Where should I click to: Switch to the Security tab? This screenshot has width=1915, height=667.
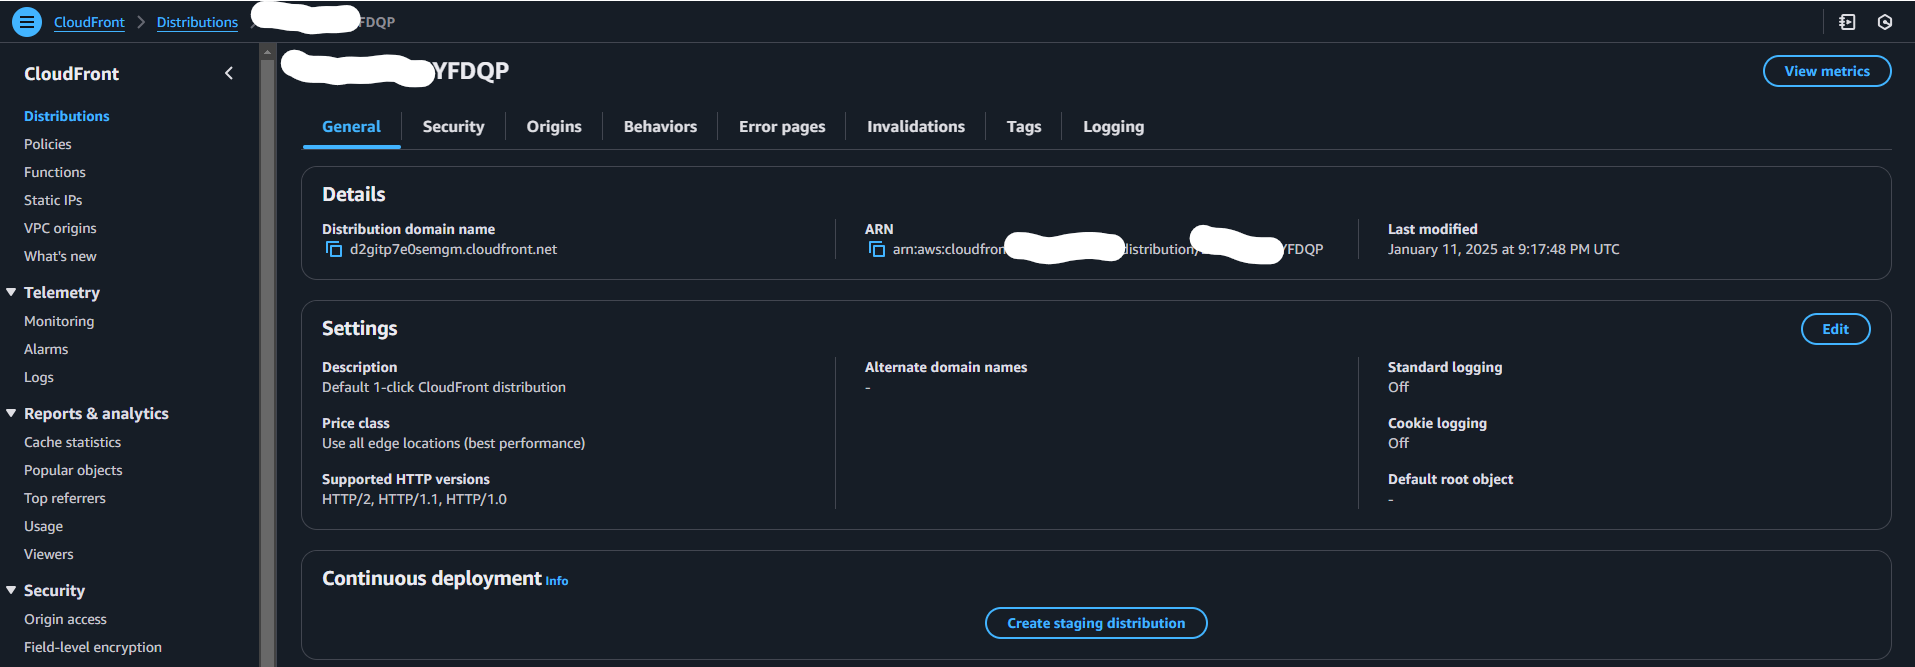(453, 127)
